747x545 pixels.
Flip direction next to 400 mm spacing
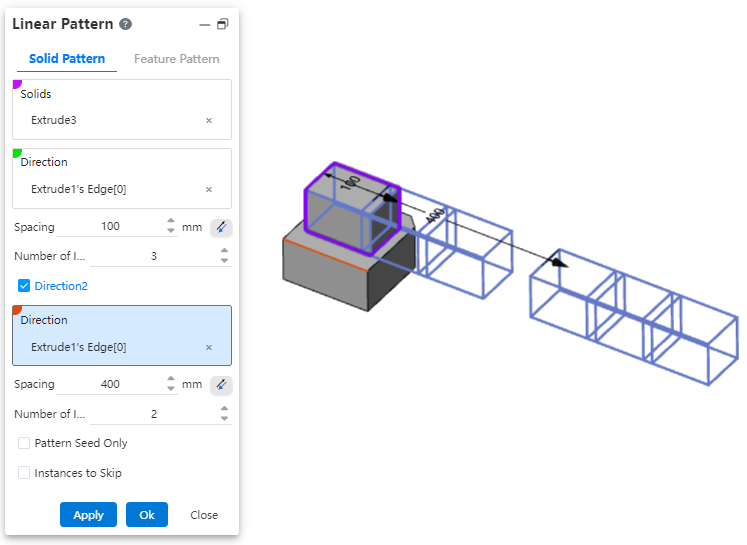click(x=221, y=385)
